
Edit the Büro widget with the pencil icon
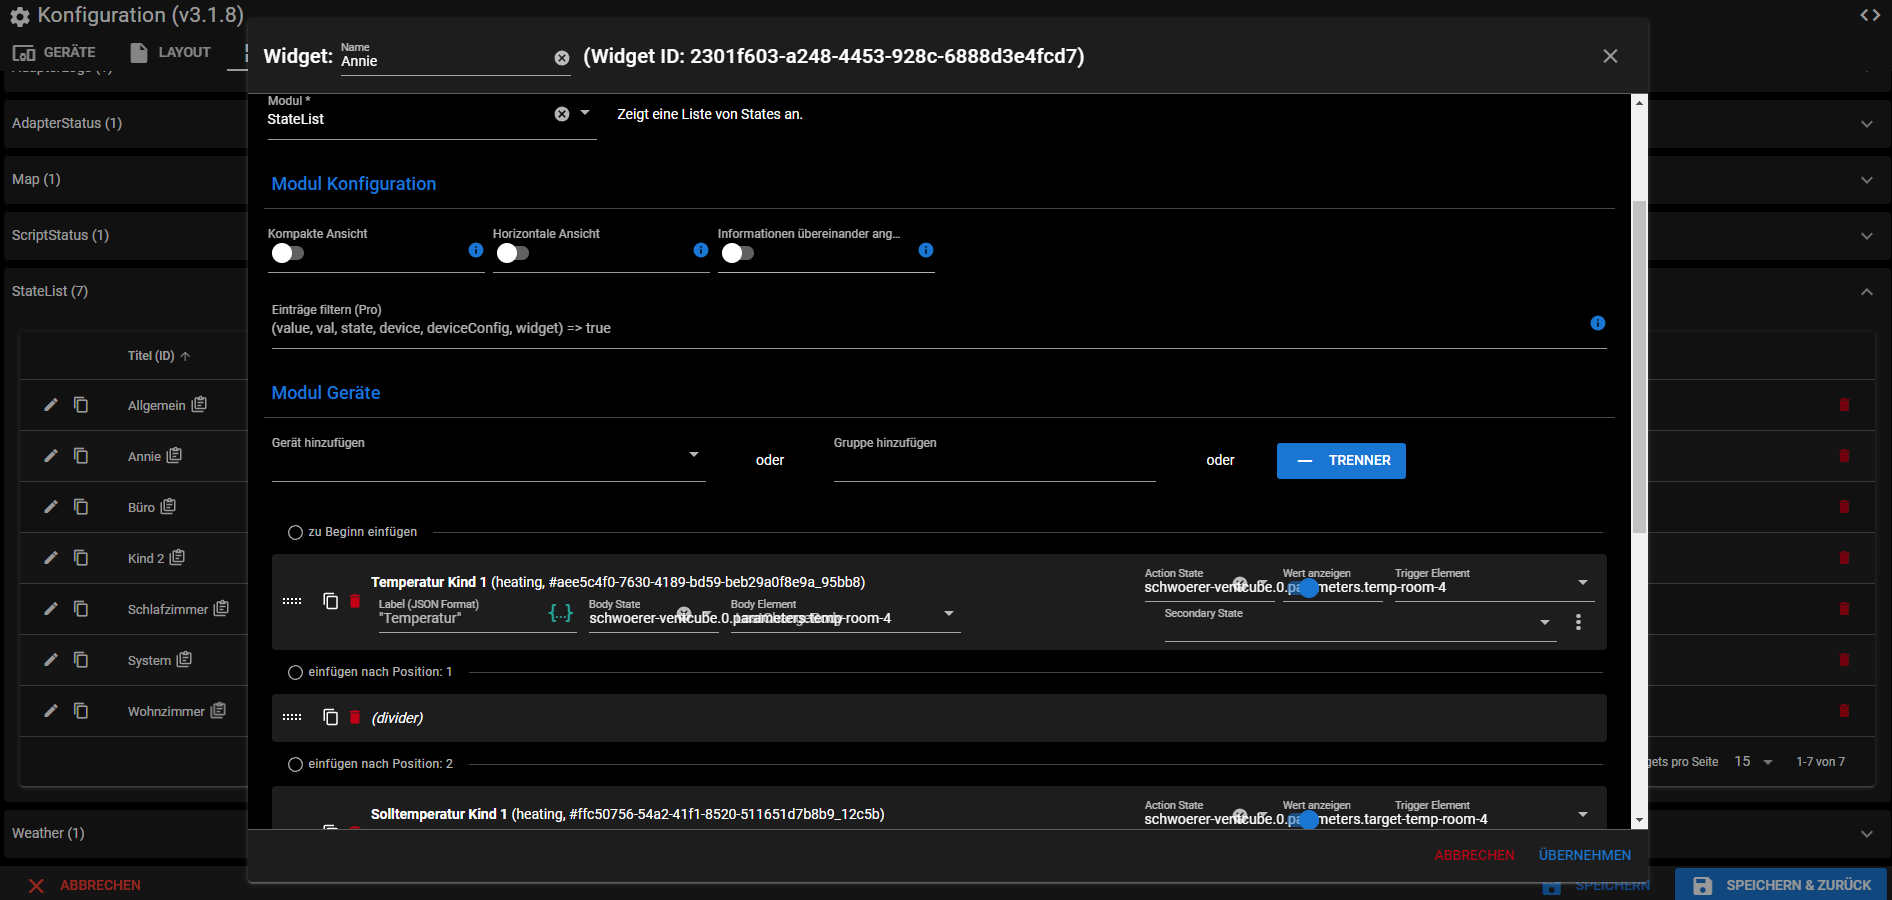(x=51, y=507)
